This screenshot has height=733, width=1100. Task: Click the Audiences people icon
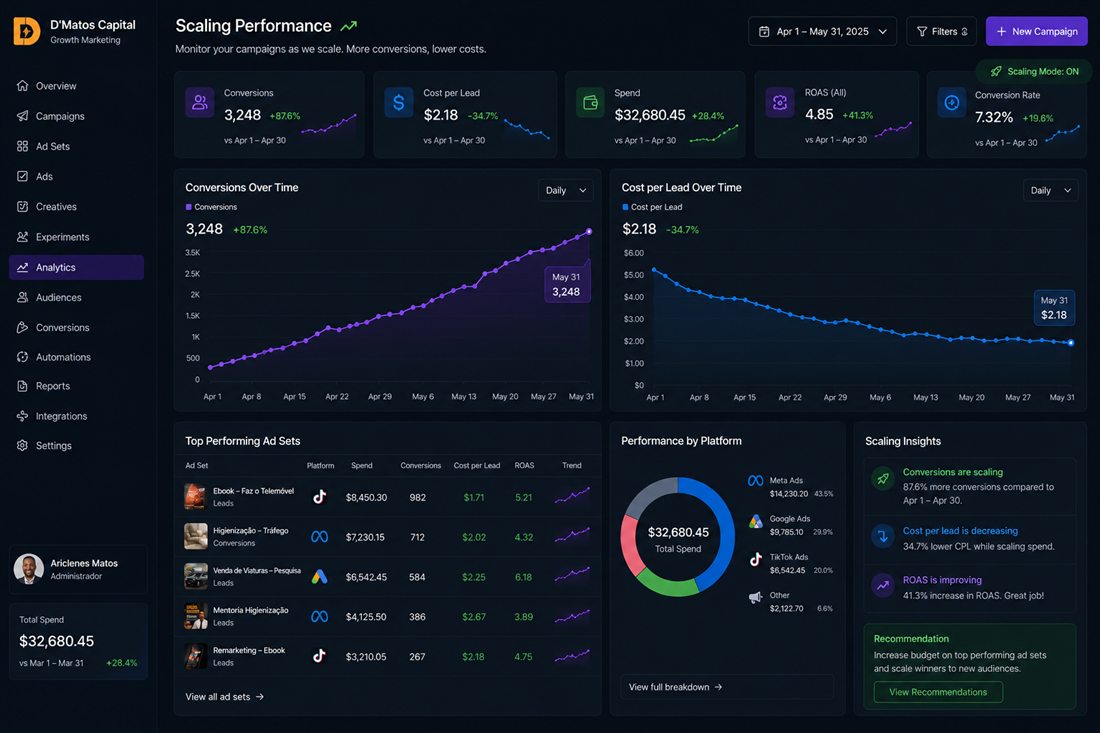click(x=22, y=297)
